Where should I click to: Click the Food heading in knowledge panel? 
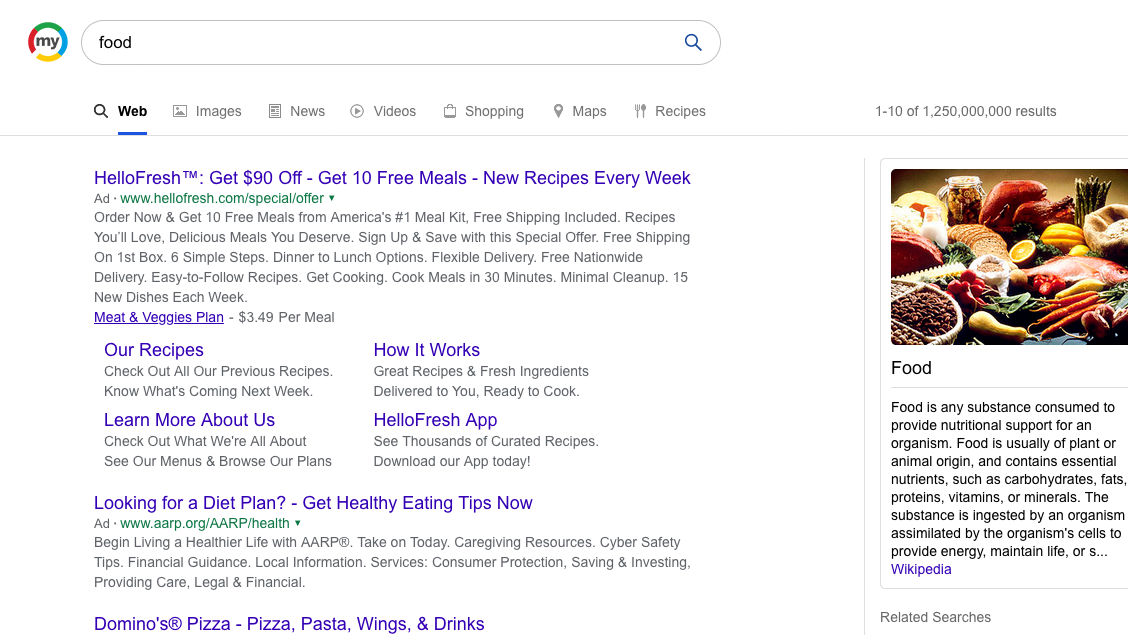(x=911, y=367)
